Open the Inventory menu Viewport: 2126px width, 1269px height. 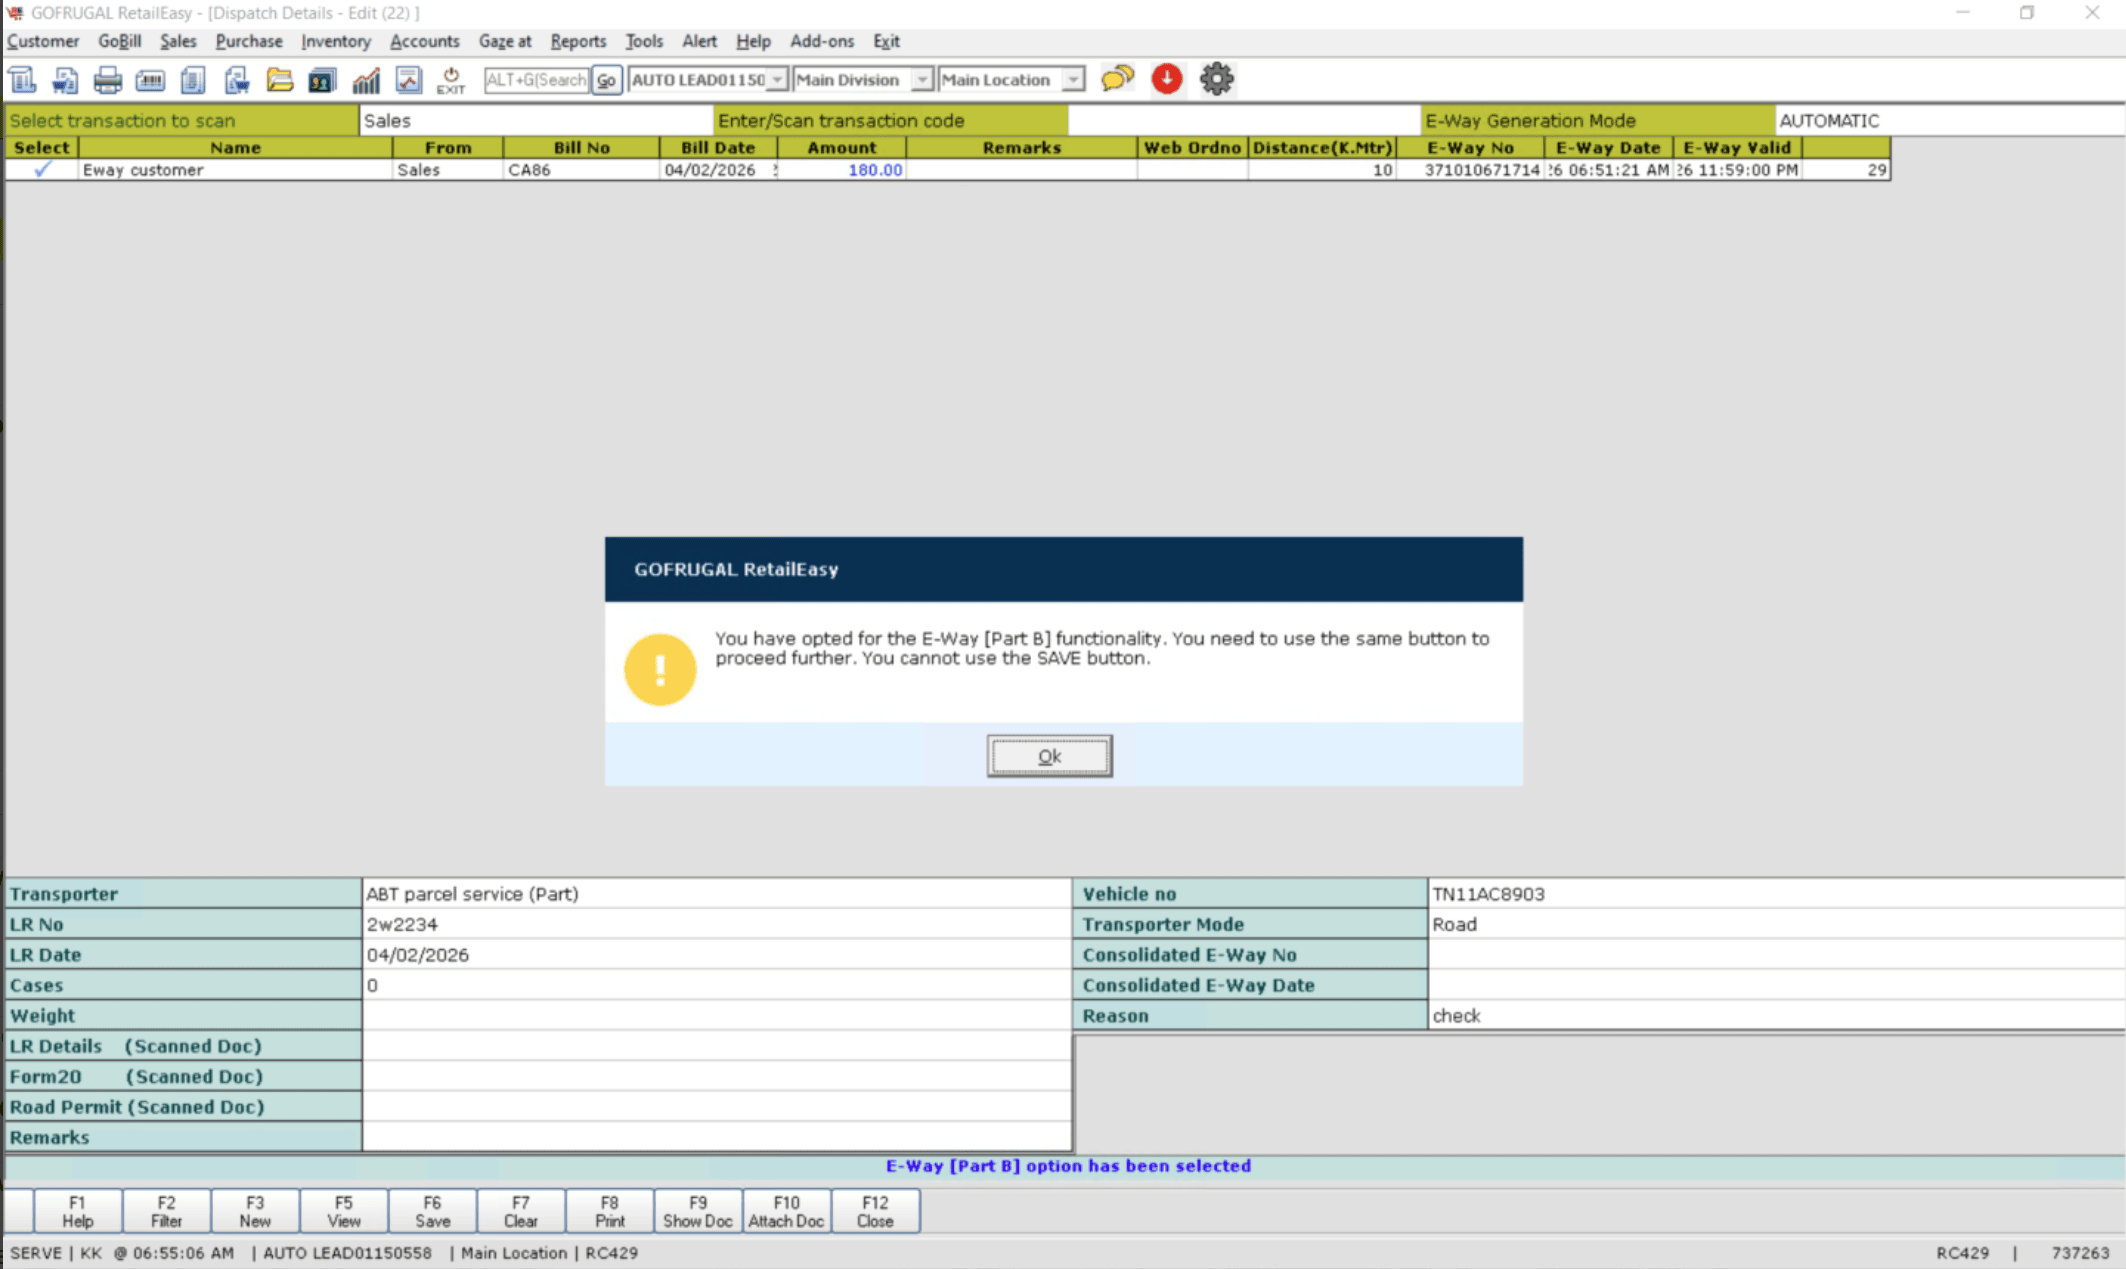pos(335,41)
